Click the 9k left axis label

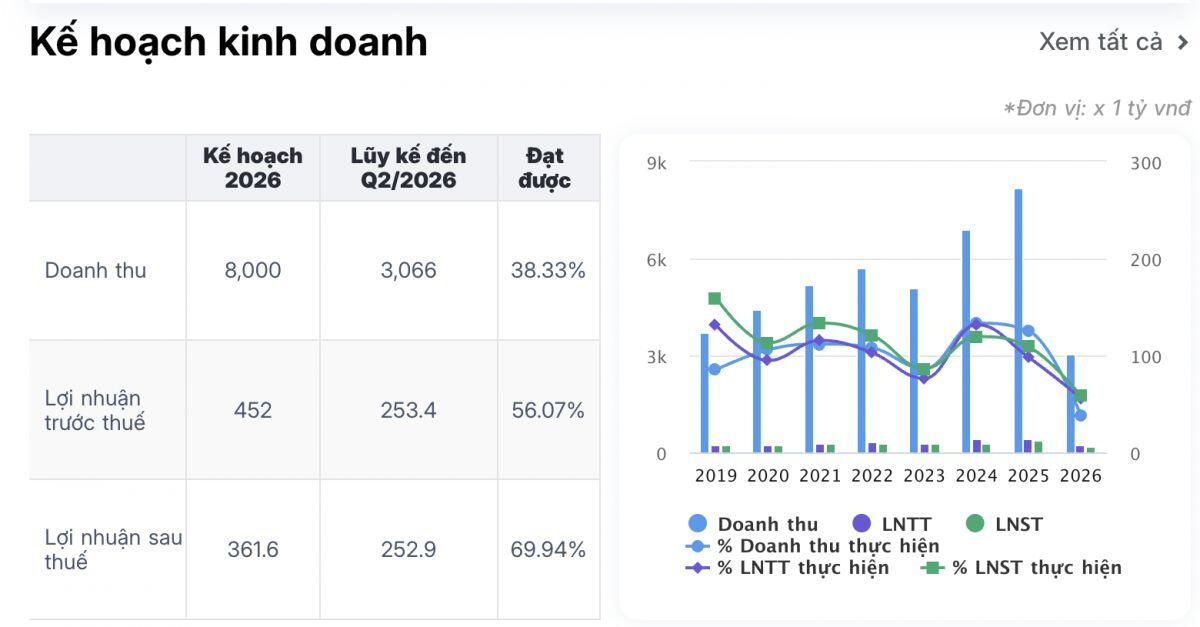pos(657,163)
